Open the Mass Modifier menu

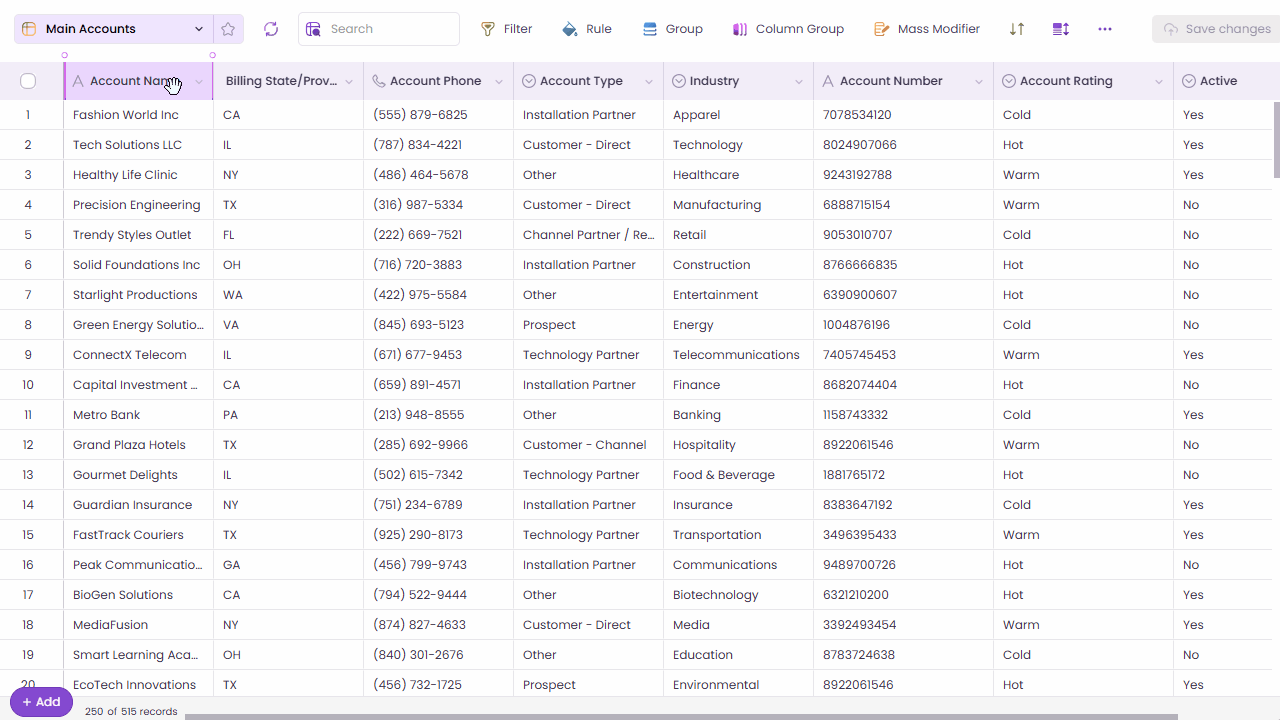click(x=926, y=29)
